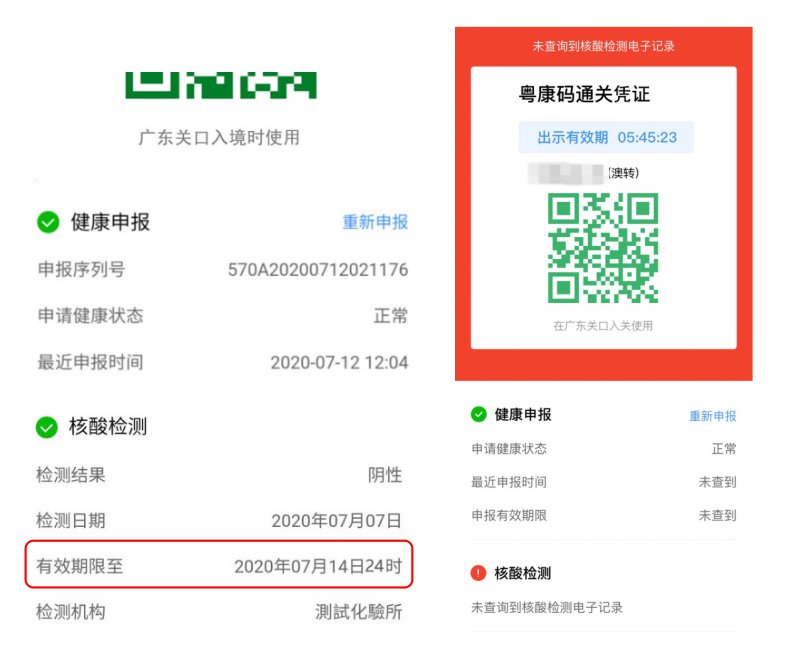The image size is (795, 645).
Task: Click the left panel 核酸检测 heading
Action: (x=108, y=427)
